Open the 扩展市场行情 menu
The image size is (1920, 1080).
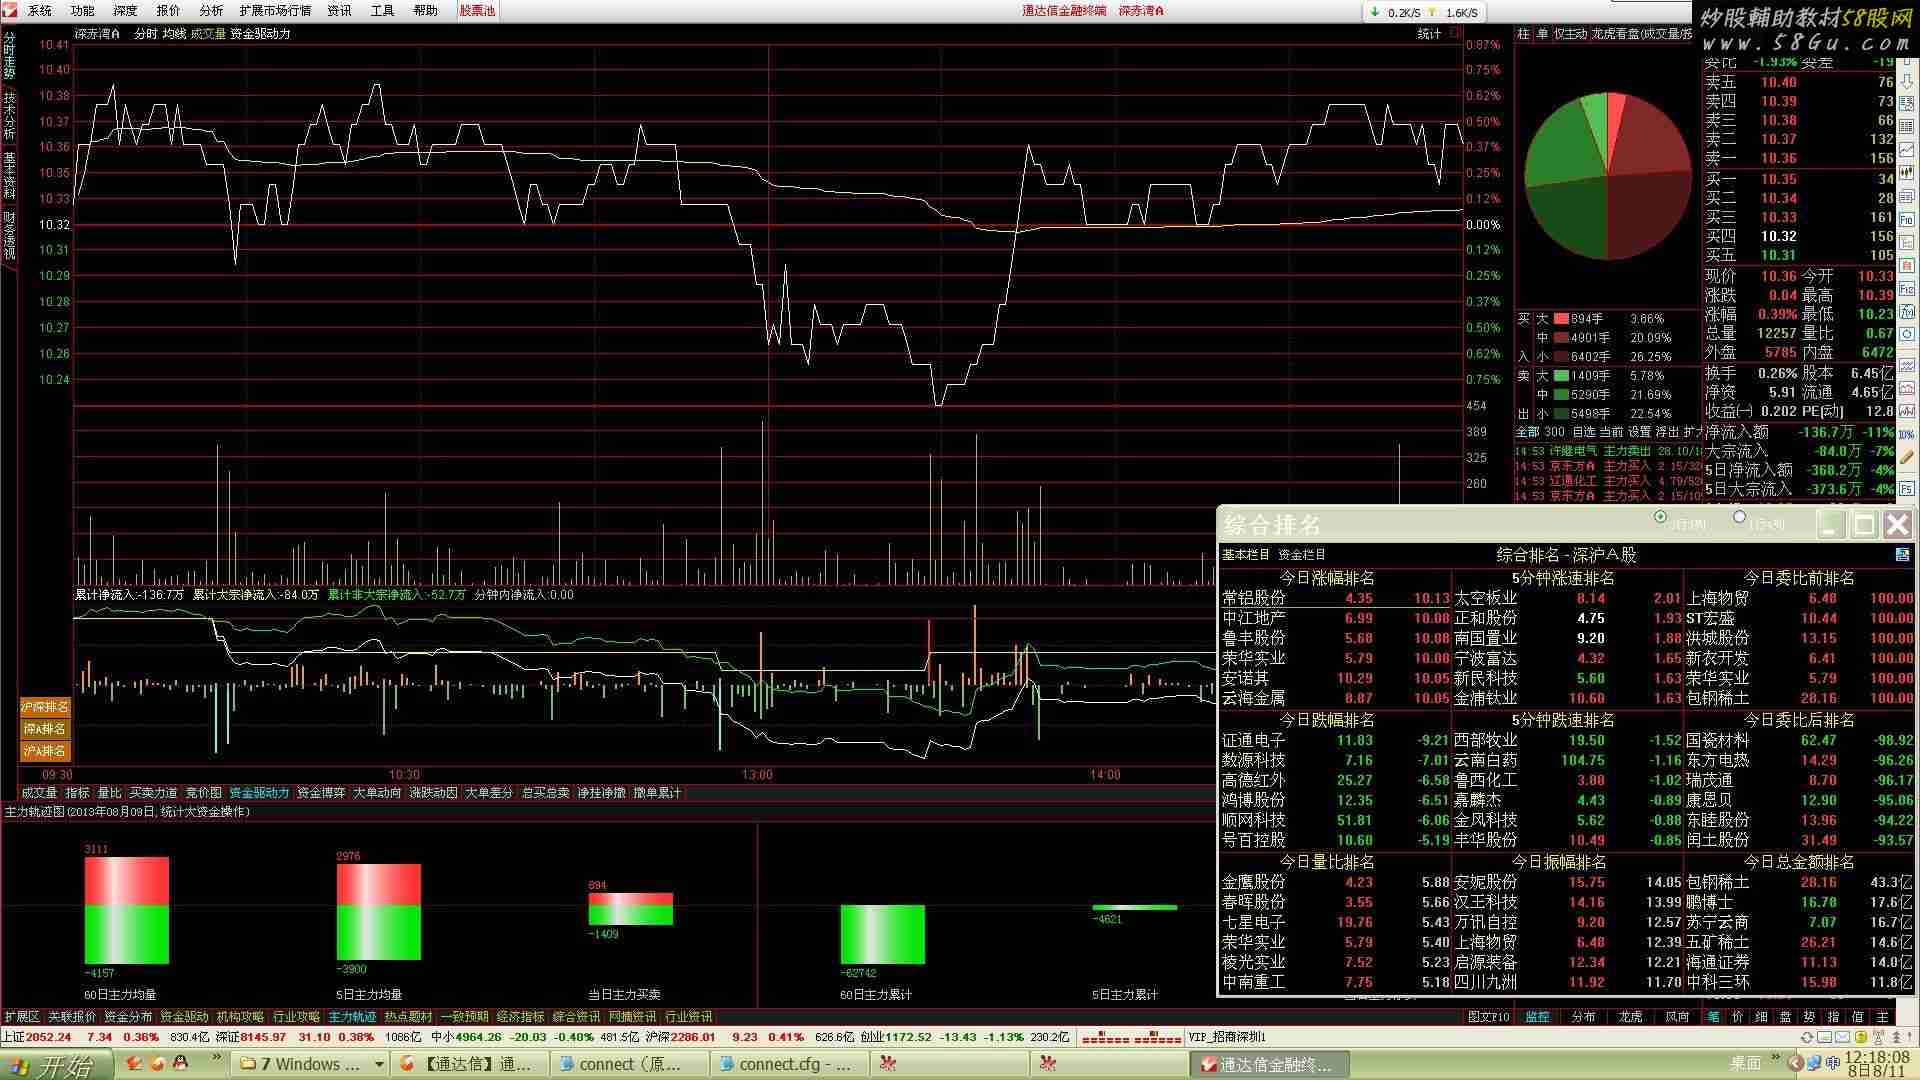pyautogui.click(x=275, y=11)
